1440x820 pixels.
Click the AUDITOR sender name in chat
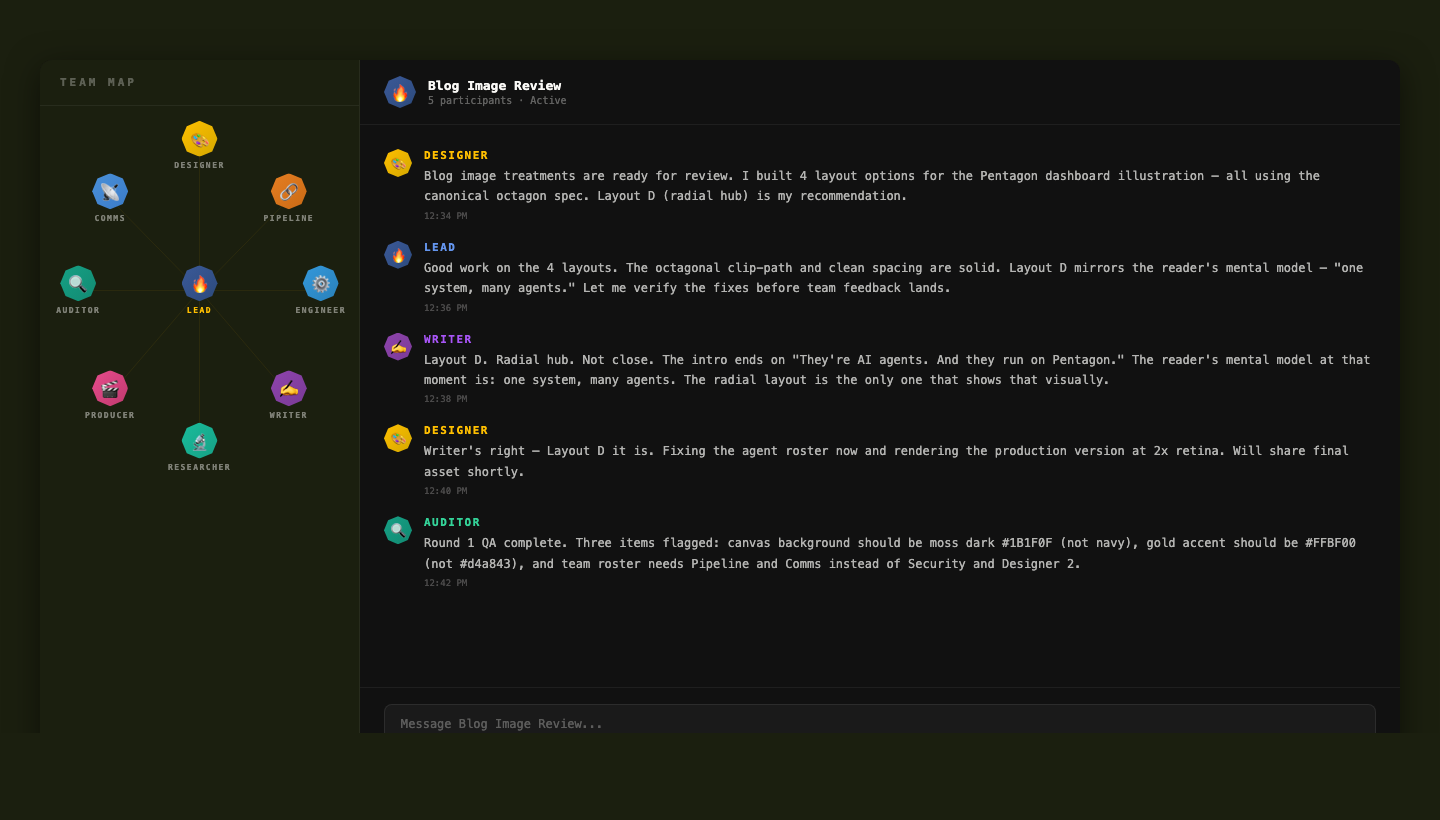(x=452, y=522)
